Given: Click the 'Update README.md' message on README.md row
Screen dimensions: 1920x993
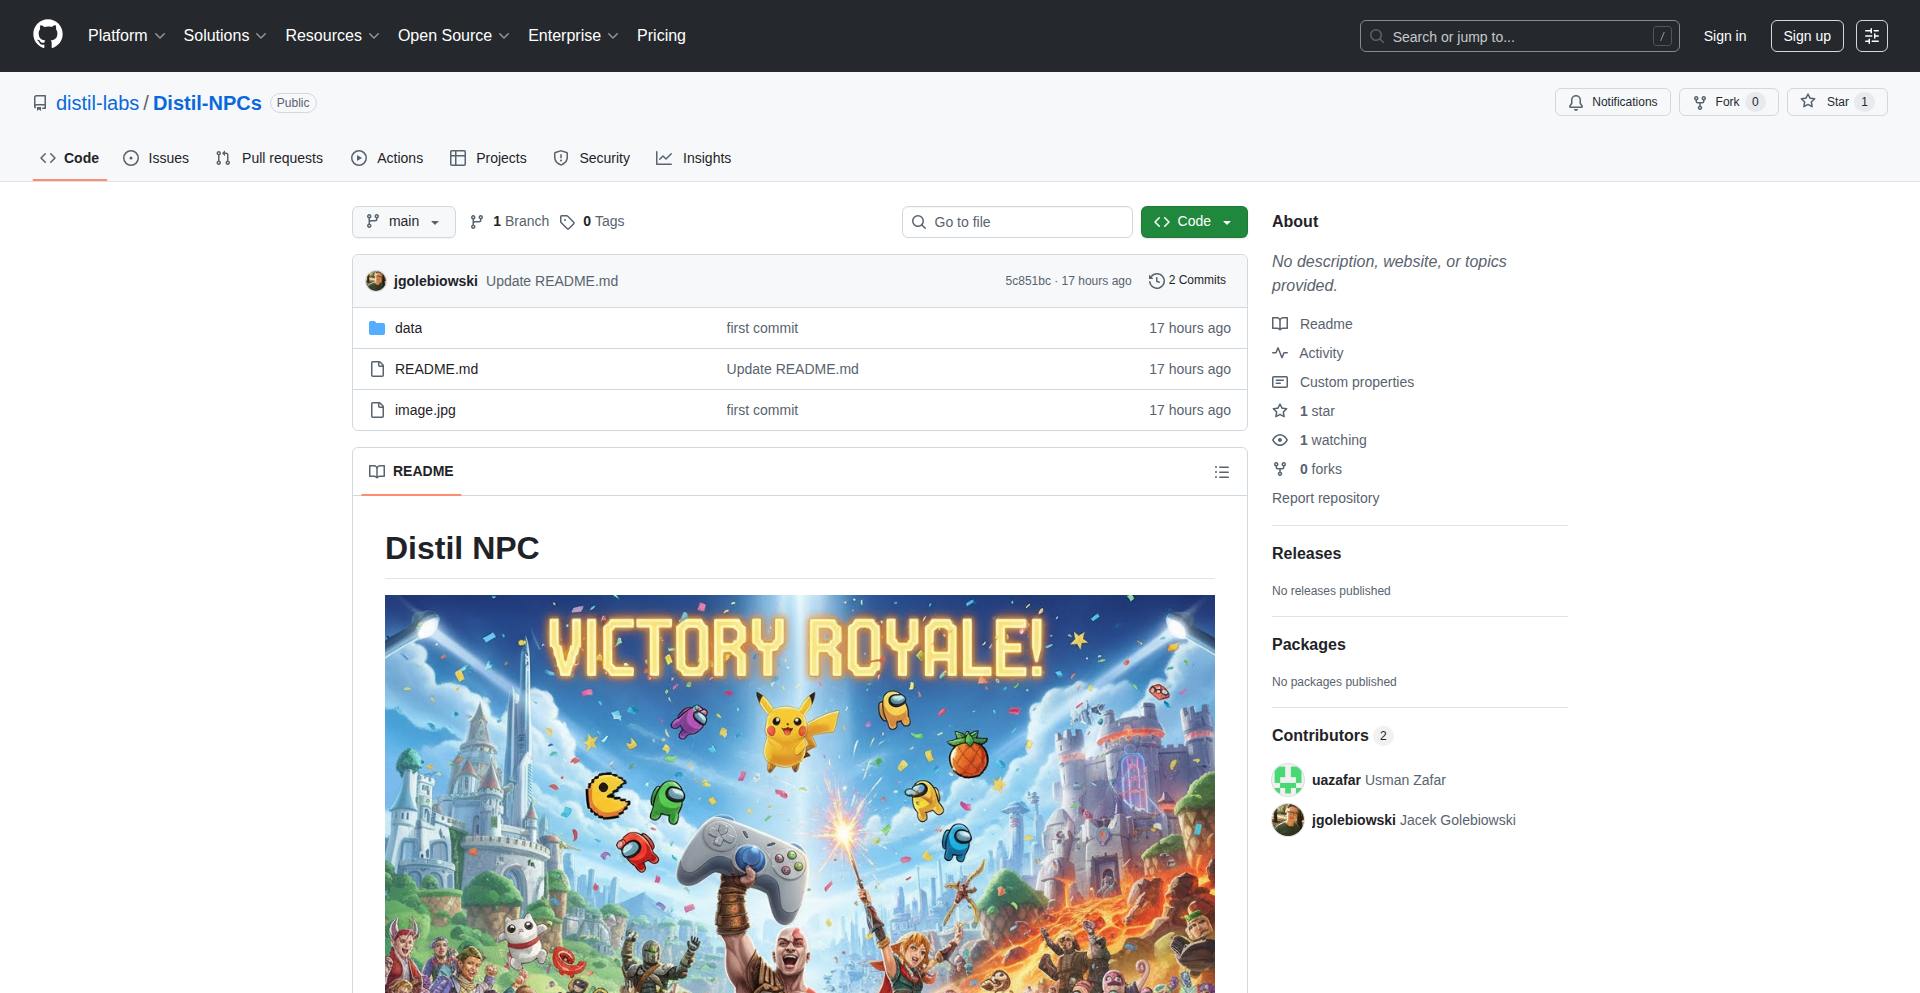Looking at the screenshot, I should 792,369.
